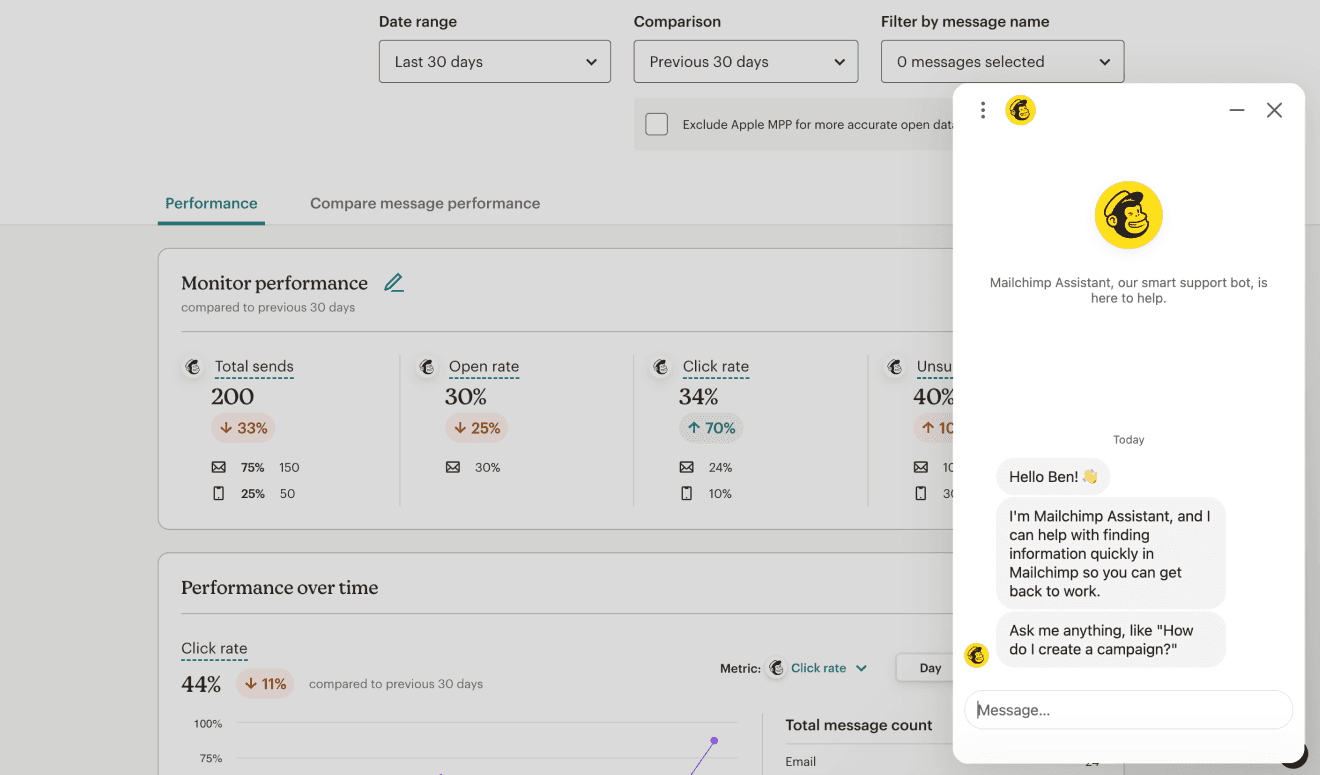Click the pencil icon to edit Monitor performance
The width and height of the screenshot is (1320, 775).
pos(393,282)
